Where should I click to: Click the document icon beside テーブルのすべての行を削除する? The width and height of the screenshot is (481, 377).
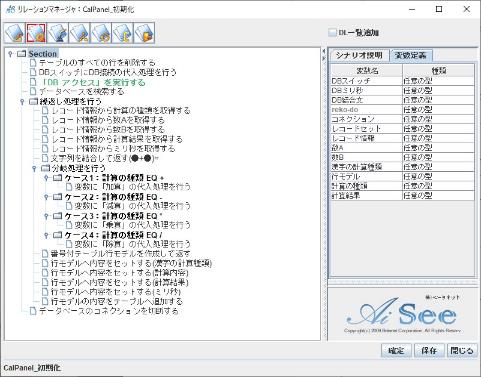(33, 63)
